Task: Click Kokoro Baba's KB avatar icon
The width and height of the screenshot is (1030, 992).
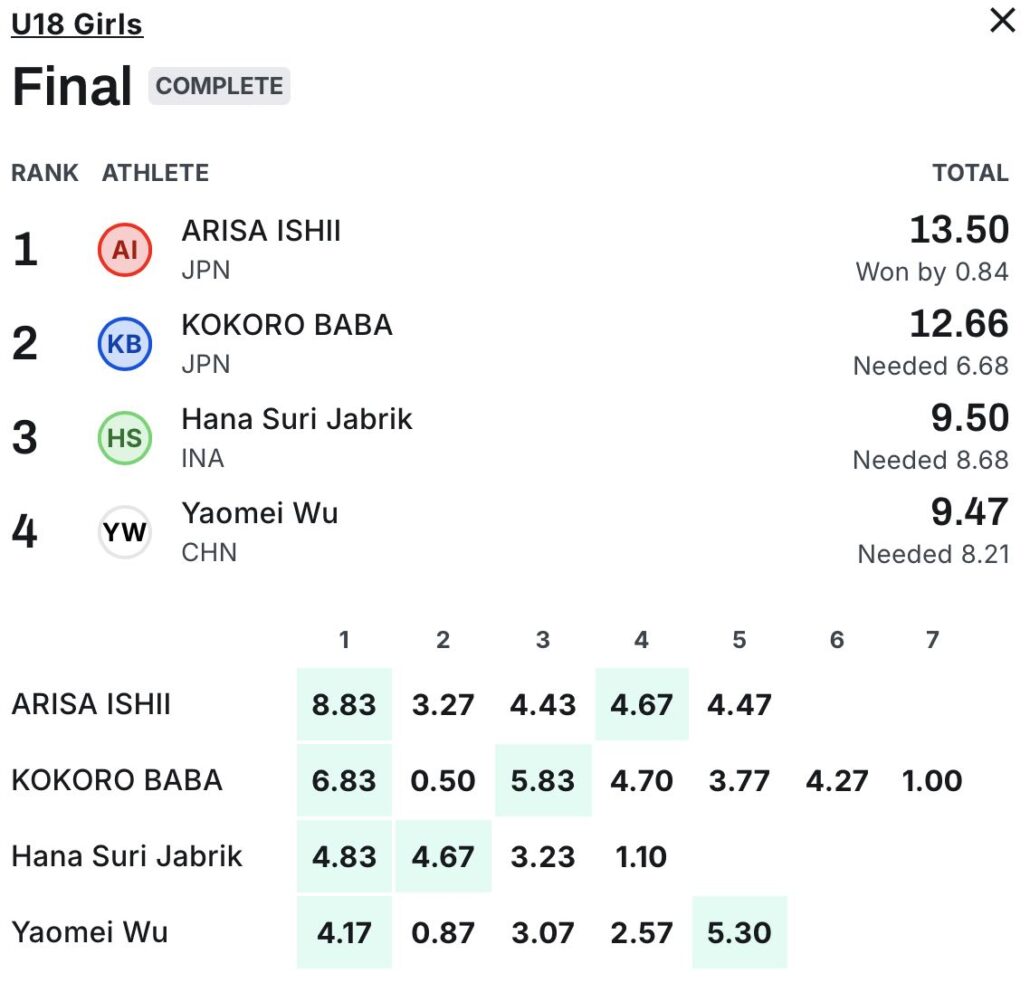Action: click(125, 343)
